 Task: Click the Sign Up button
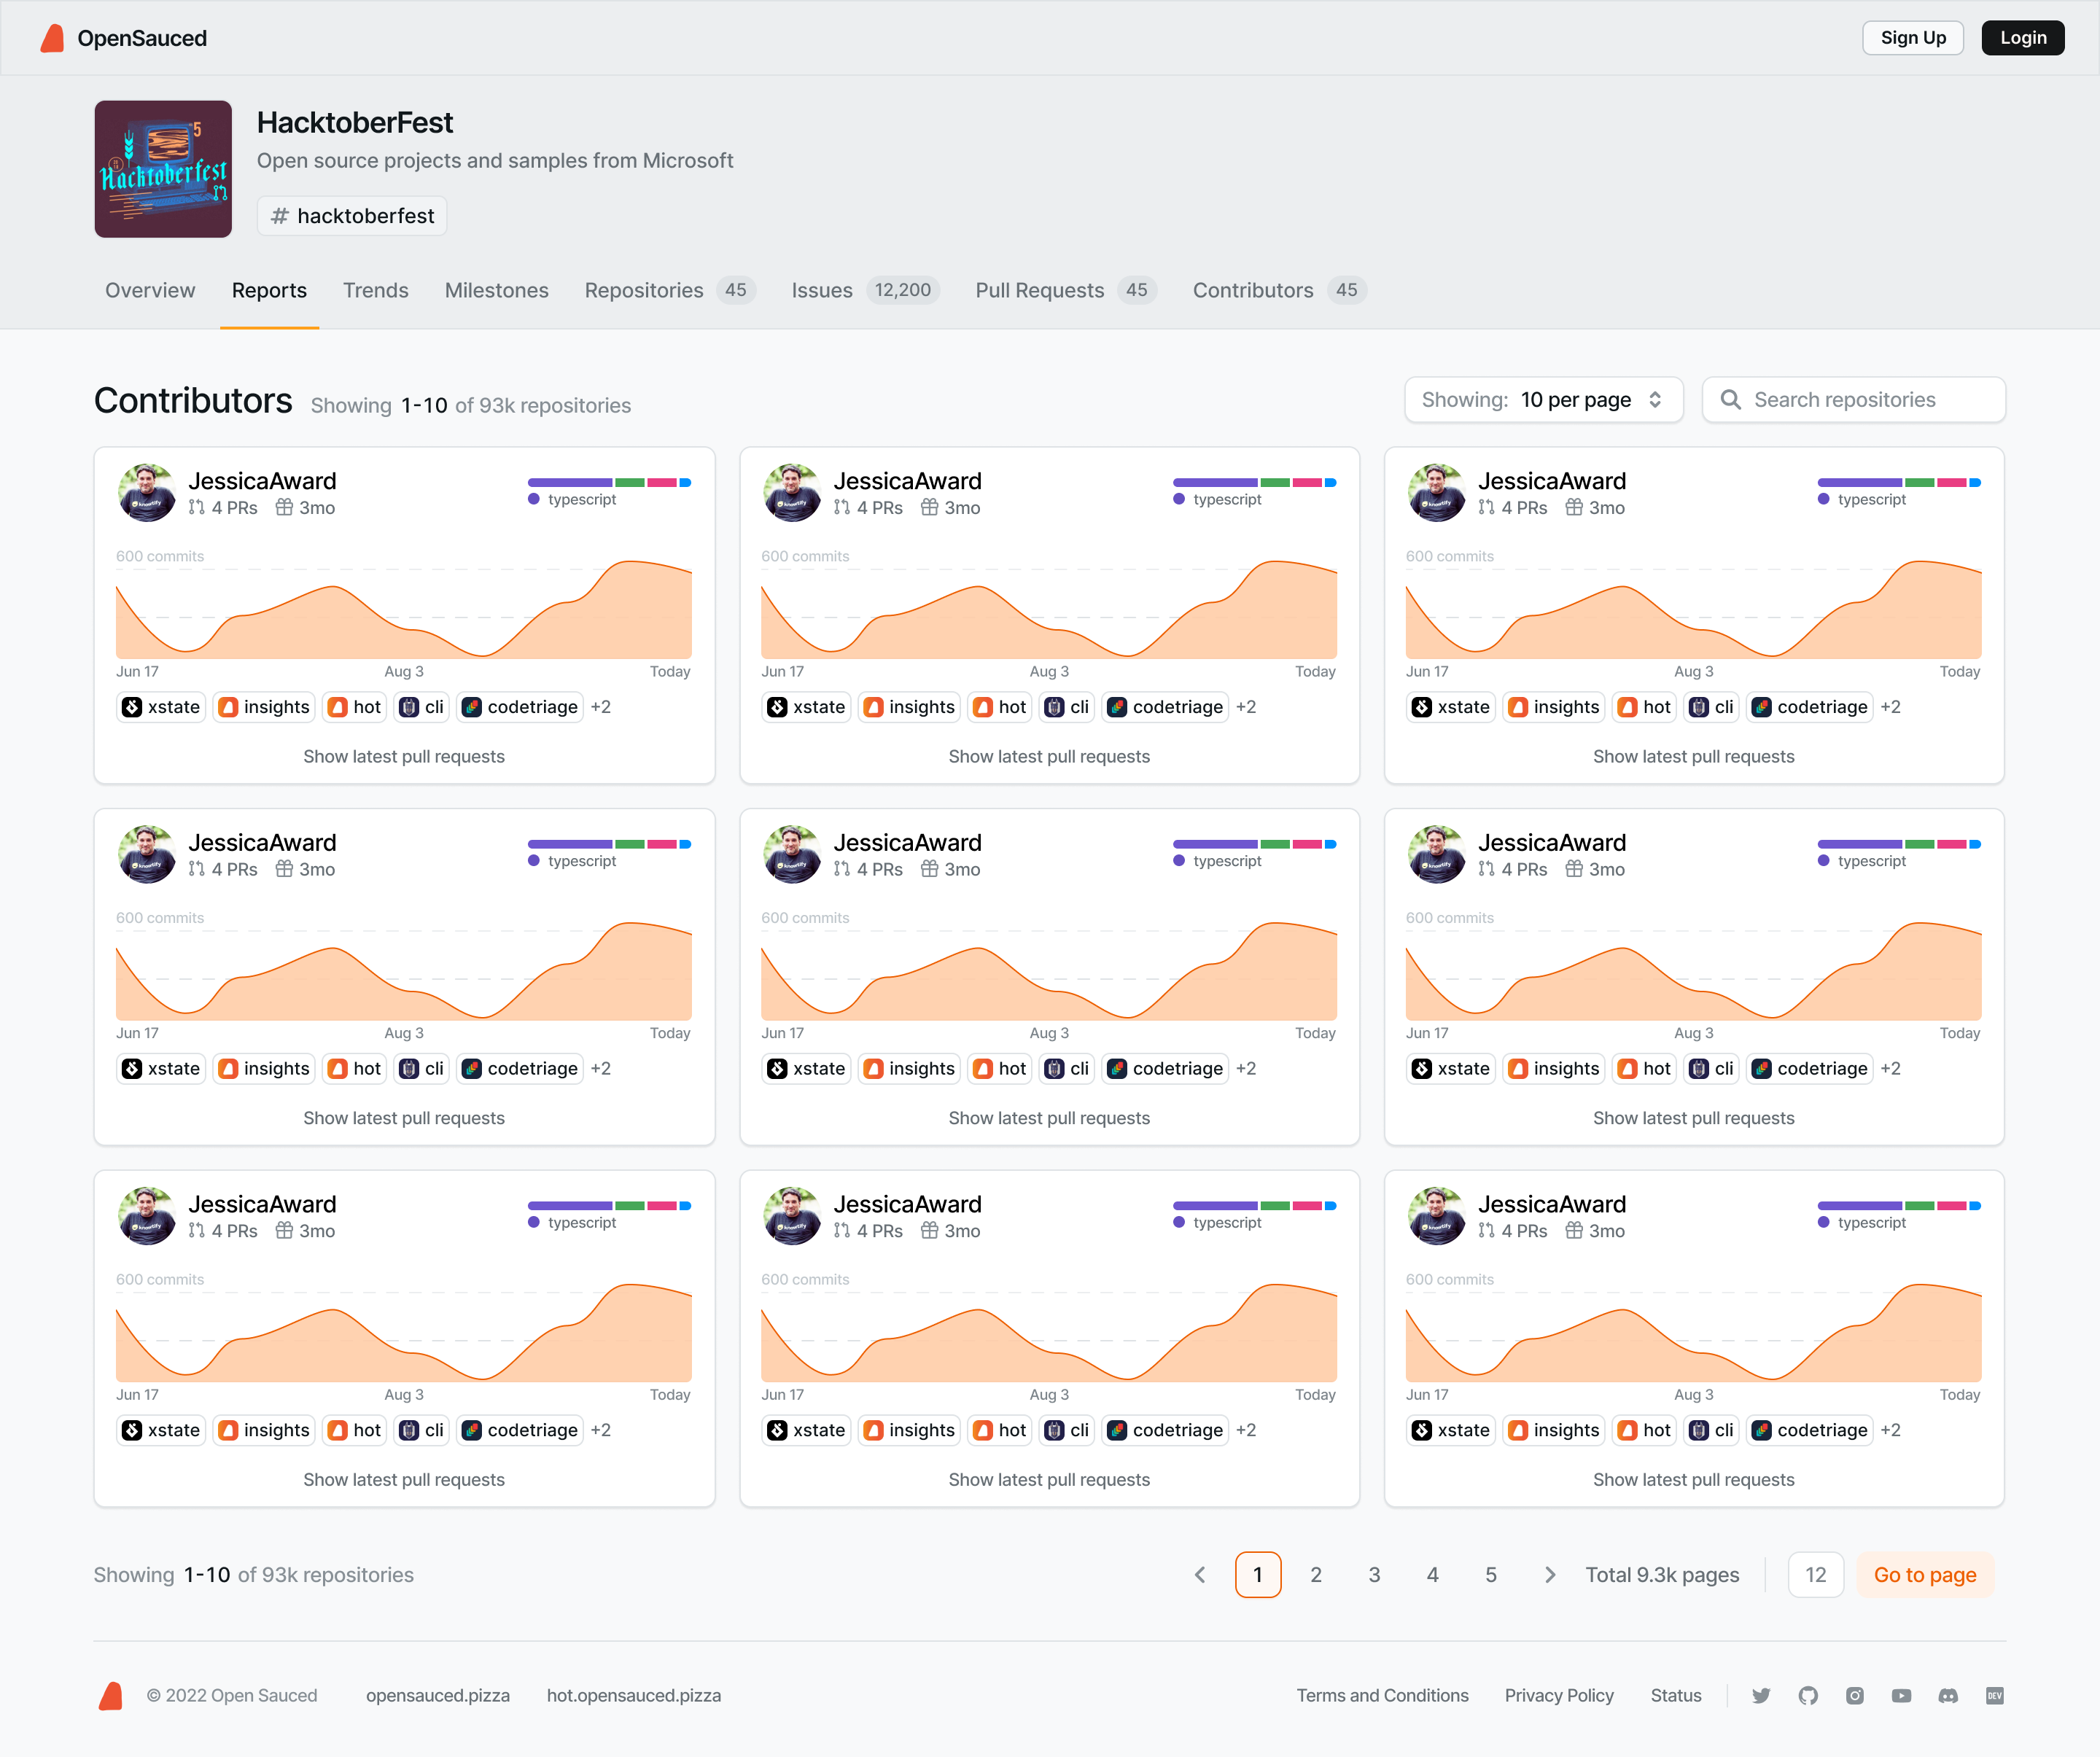click(x=1913, y=37)
